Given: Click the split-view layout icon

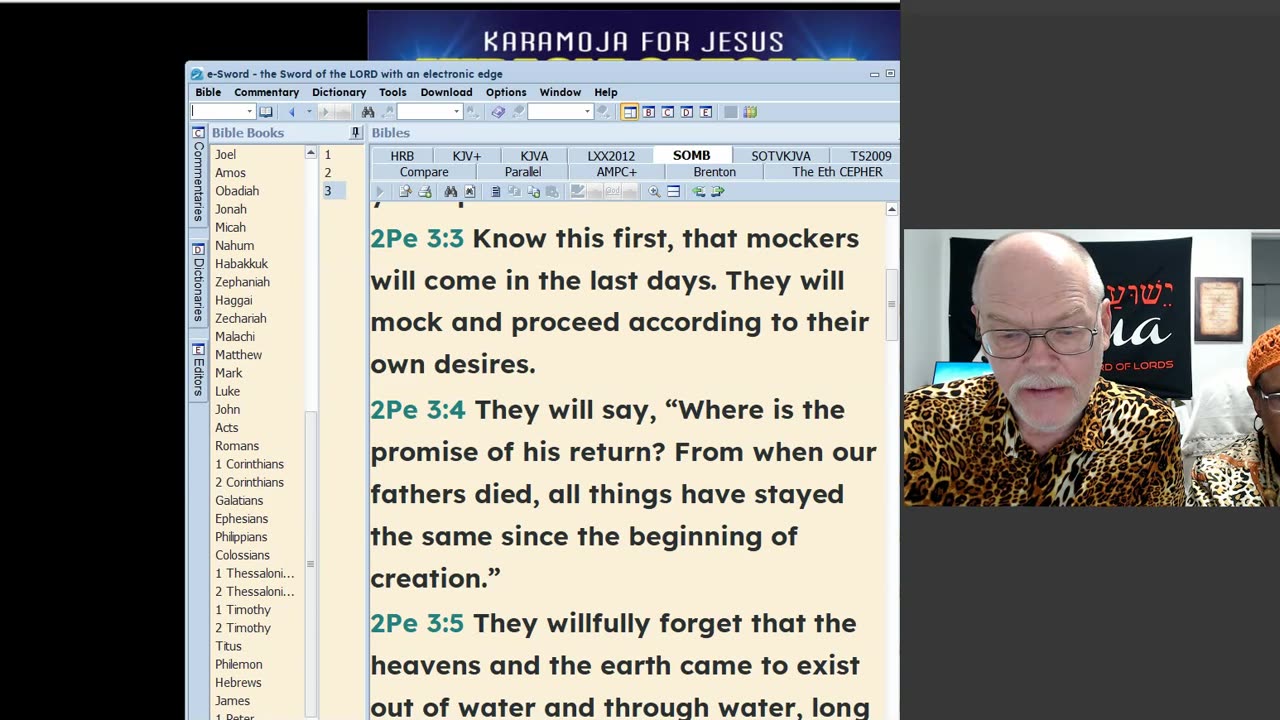Looking at the screenshot, I should pyautogui.click(x=674, y=191).
